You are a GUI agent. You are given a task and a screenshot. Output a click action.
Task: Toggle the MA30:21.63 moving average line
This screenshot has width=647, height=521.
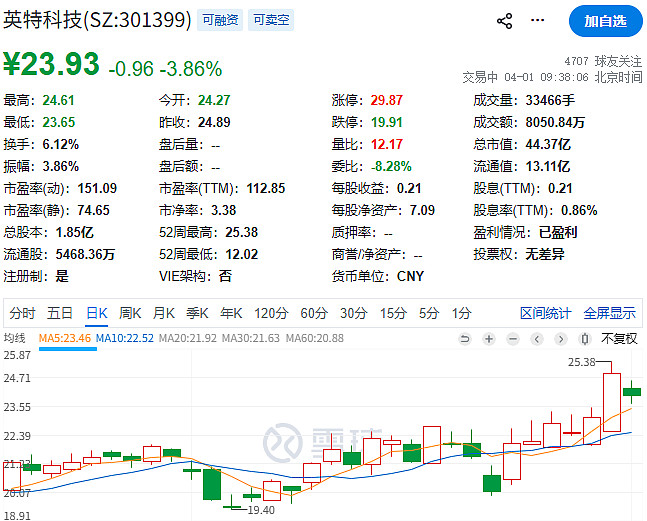pyautogui.click(x=250, y=338)
